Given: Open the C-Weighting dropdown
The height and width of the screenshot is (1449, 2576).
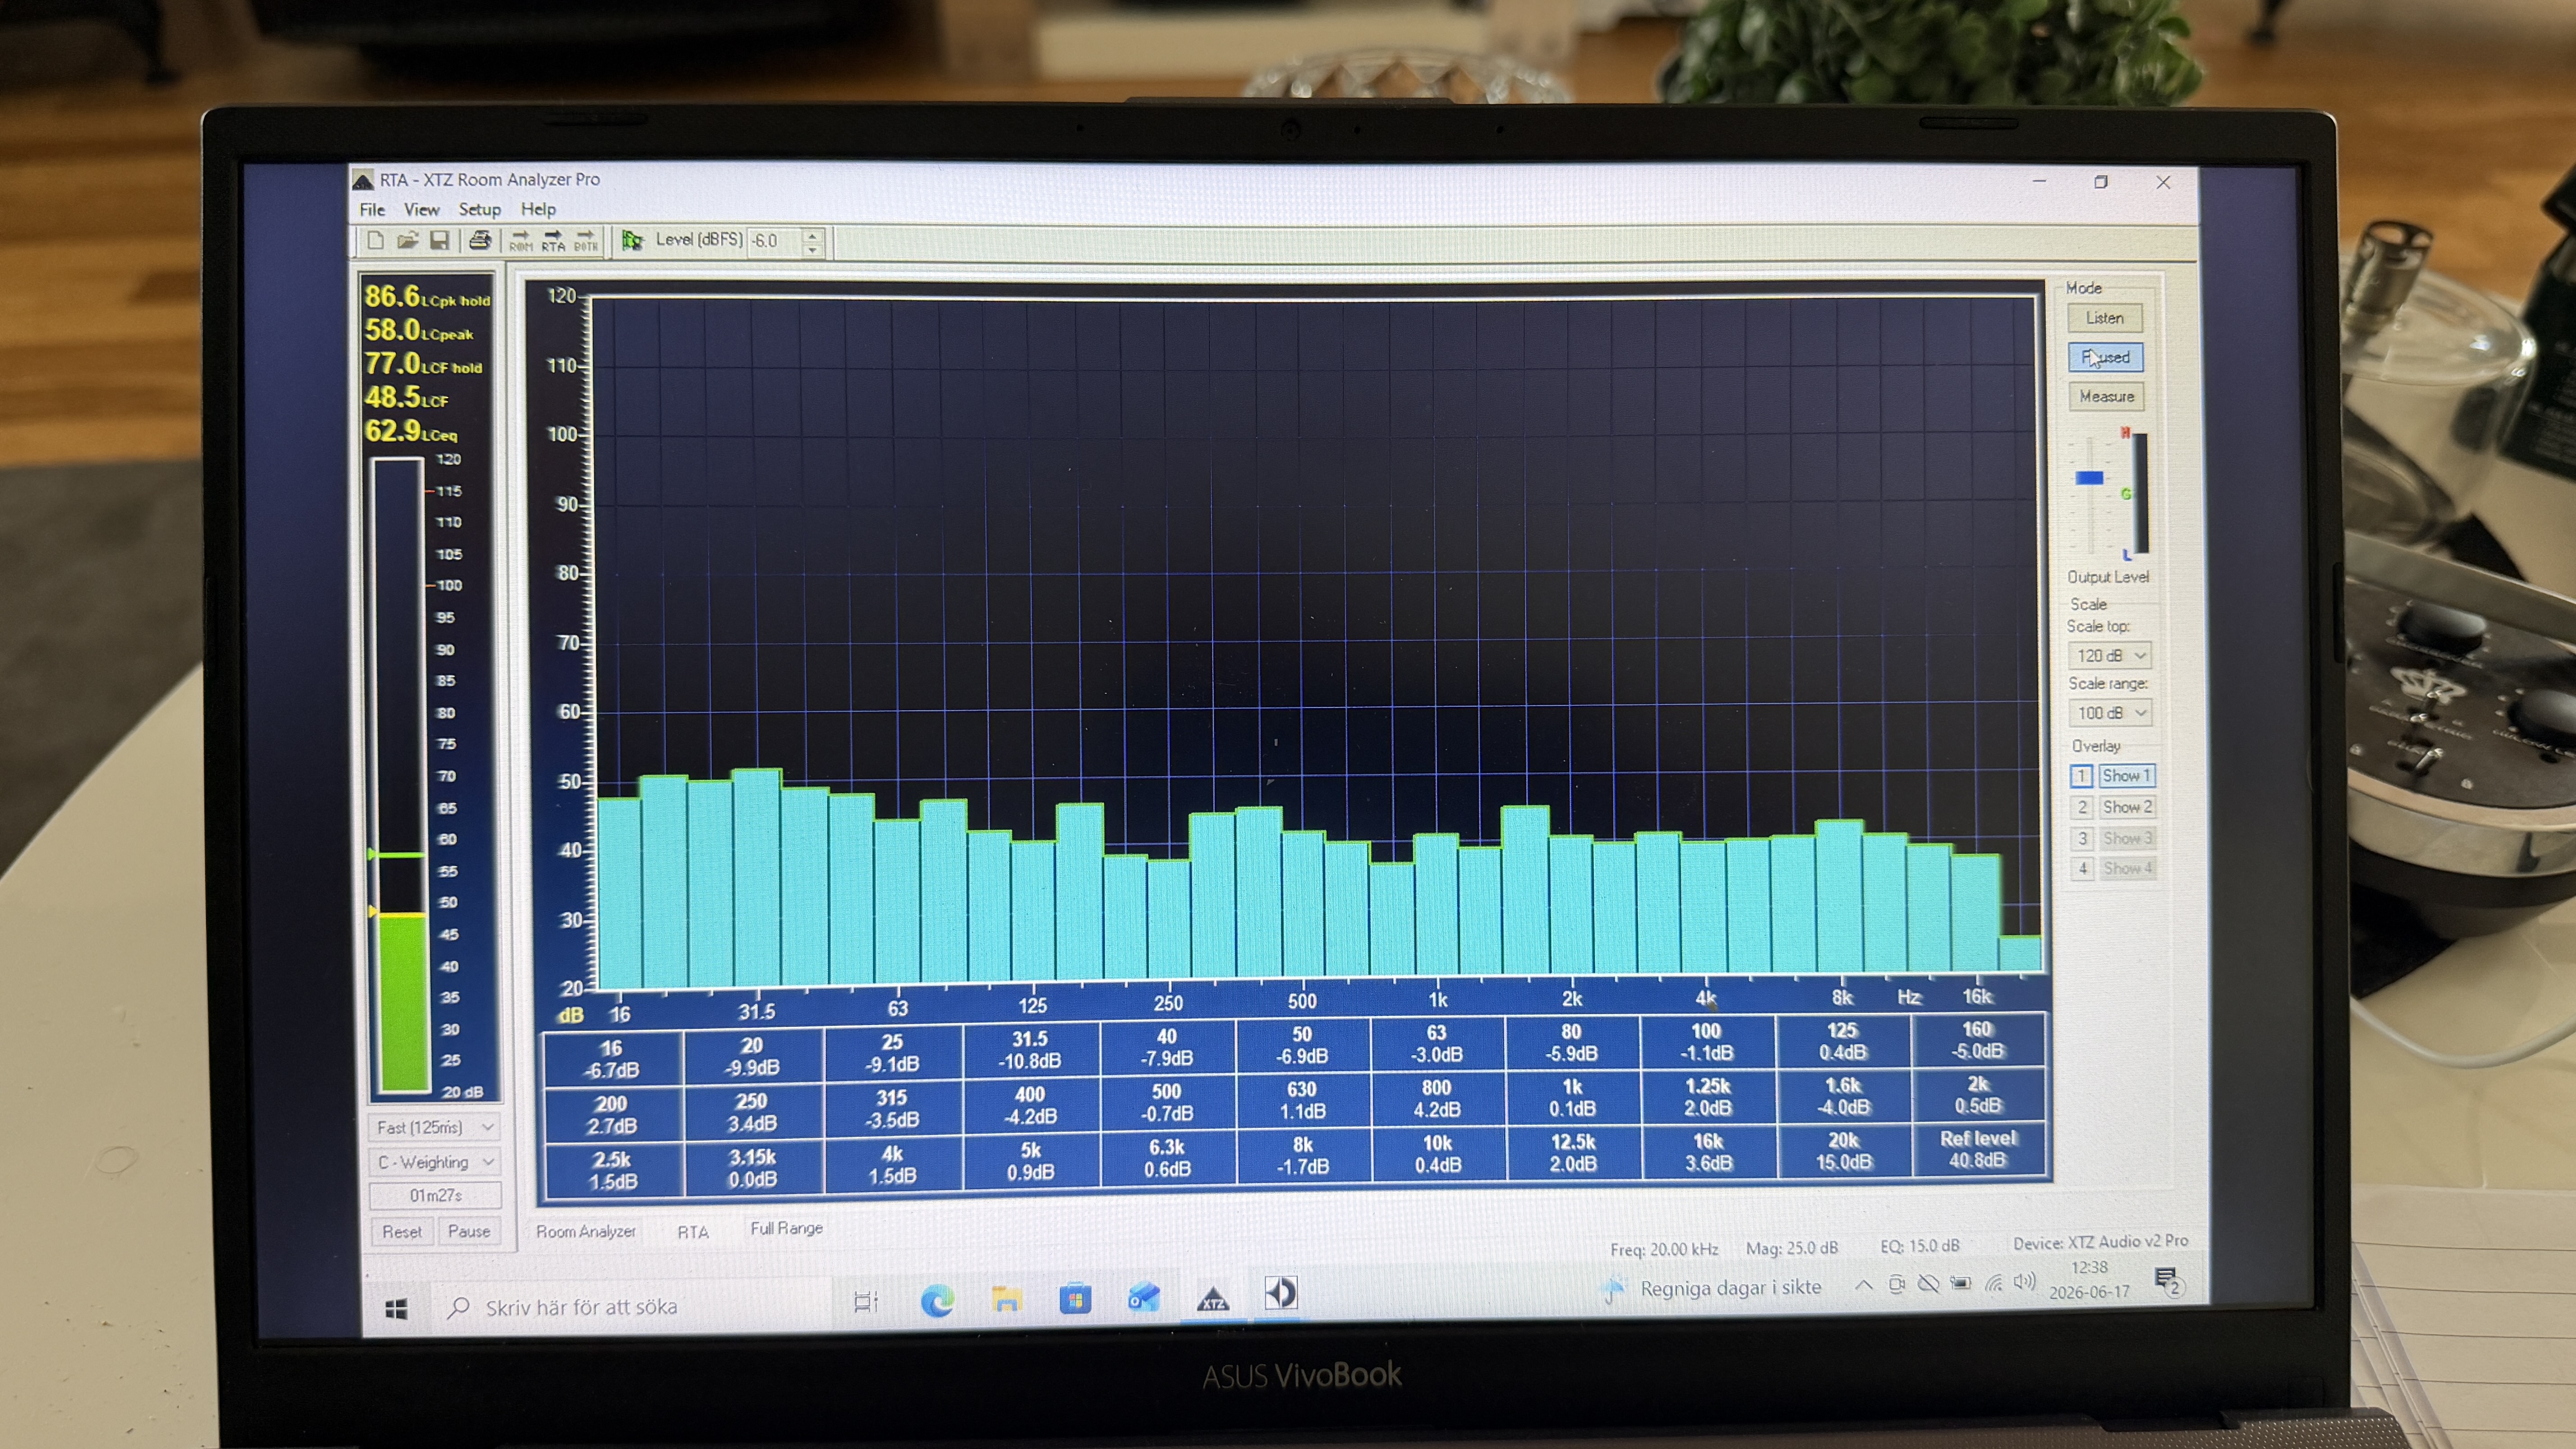Looking at the screenshot, I should [435, 1162].
